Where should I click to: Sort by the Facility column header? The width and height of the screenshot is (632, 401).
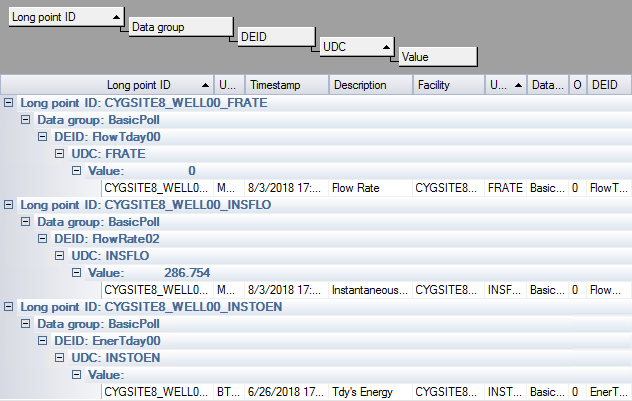pyautogui.click(x=449, y=85)
